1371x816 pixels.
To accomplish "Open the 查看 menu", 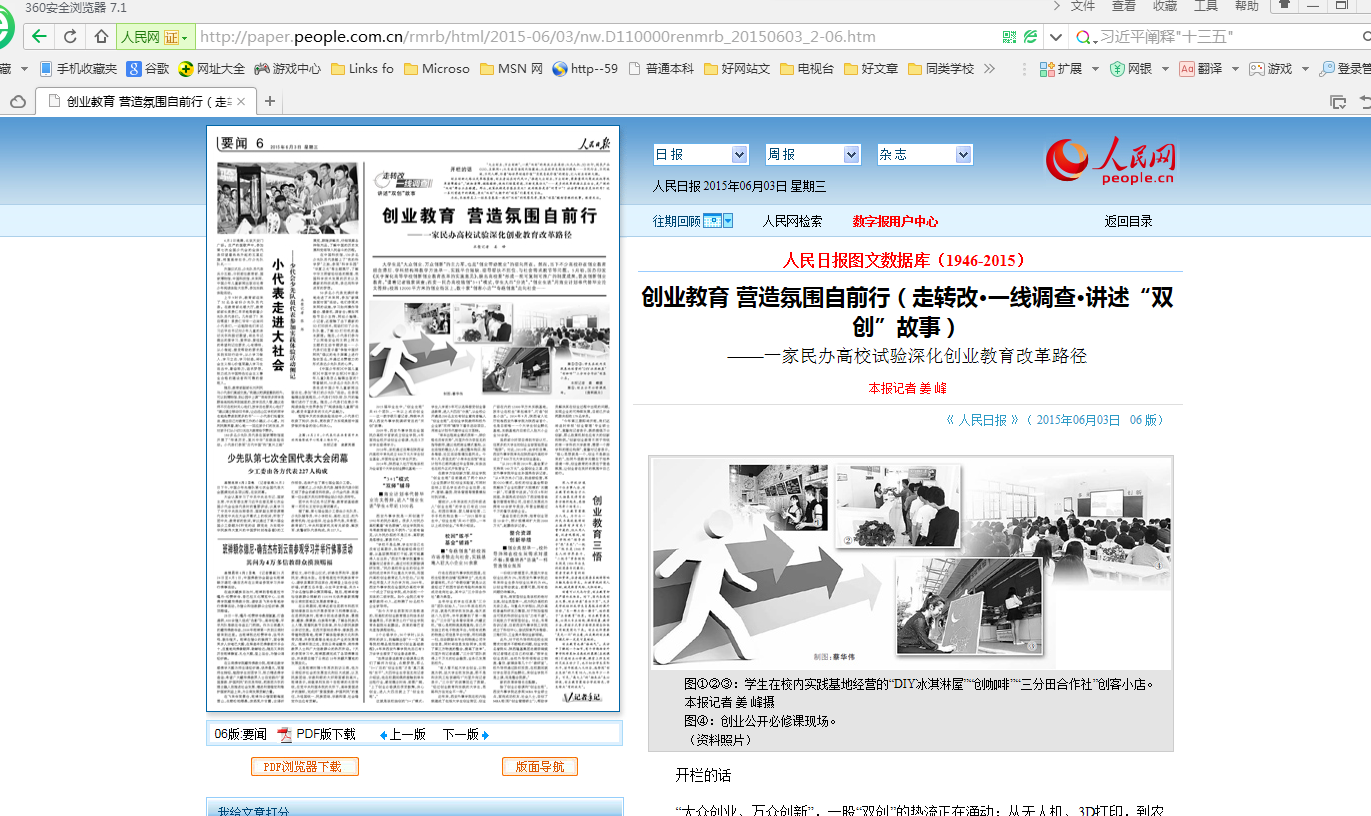I will pos(1124,6).
